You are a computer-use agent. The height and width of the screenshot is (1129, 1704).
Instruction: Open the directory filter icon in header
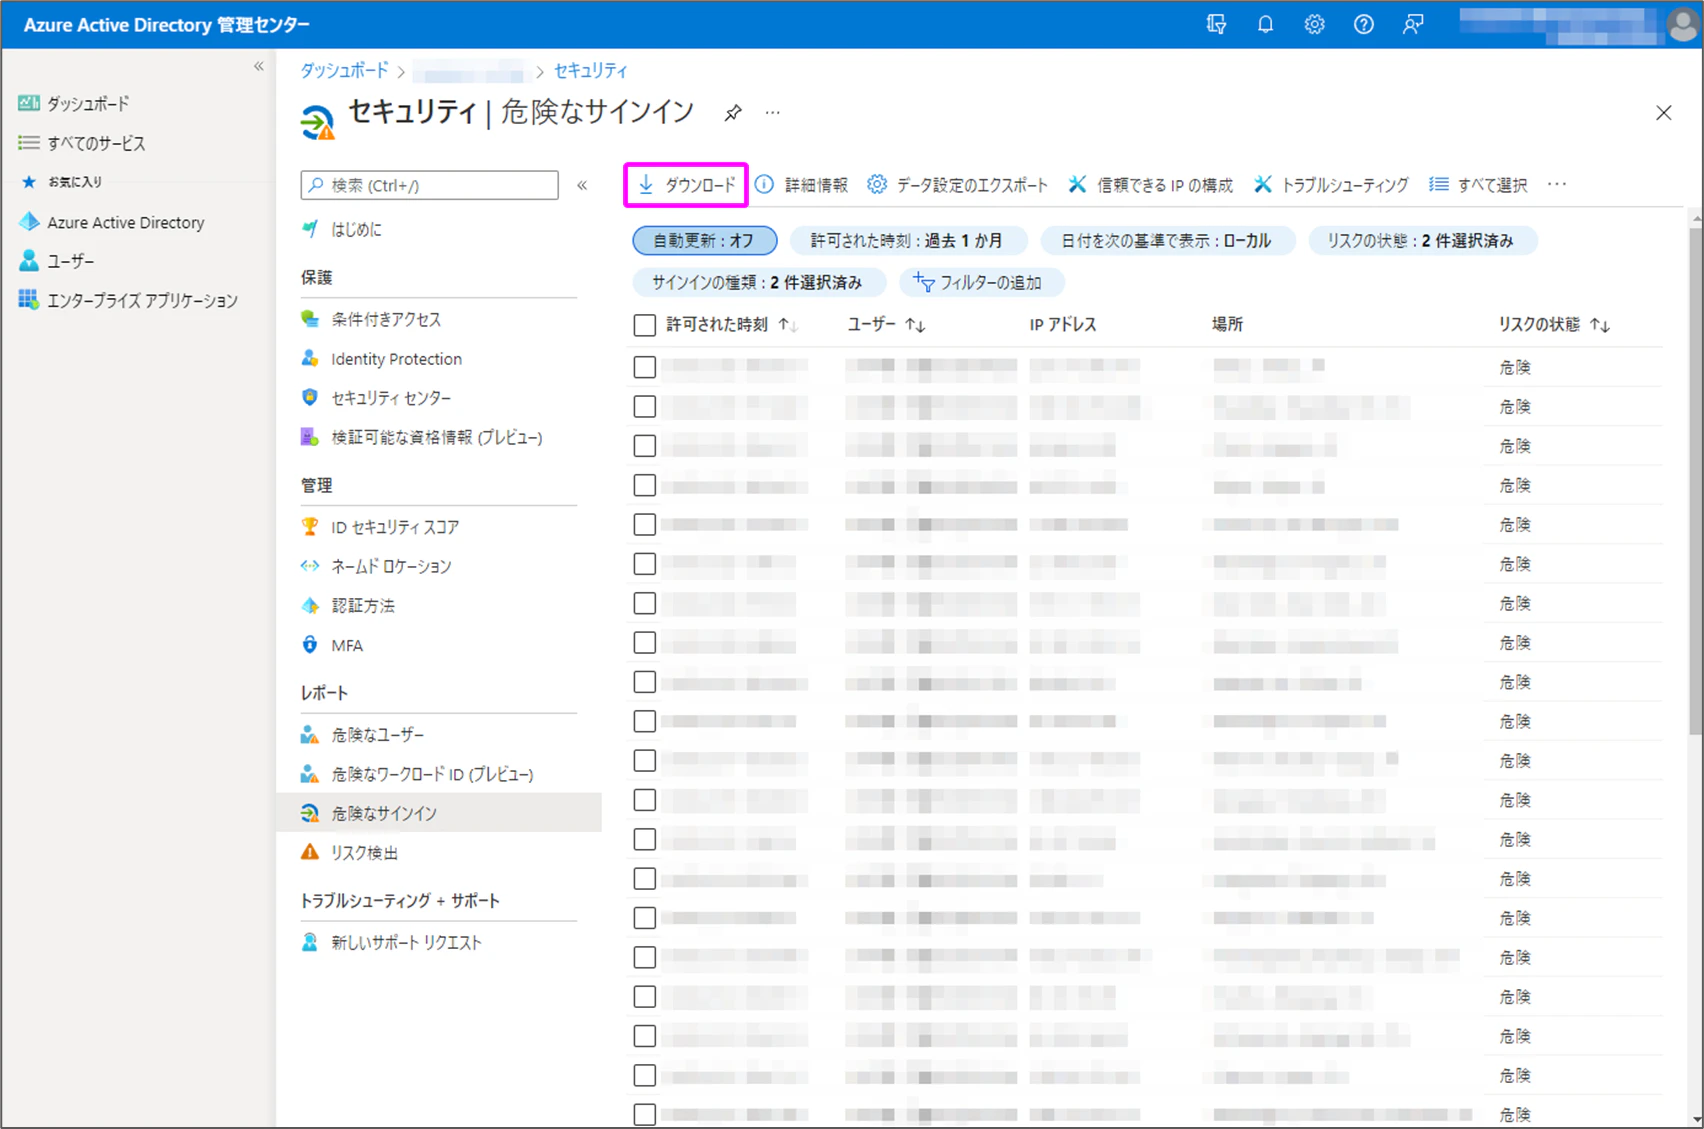point(1216,24)
